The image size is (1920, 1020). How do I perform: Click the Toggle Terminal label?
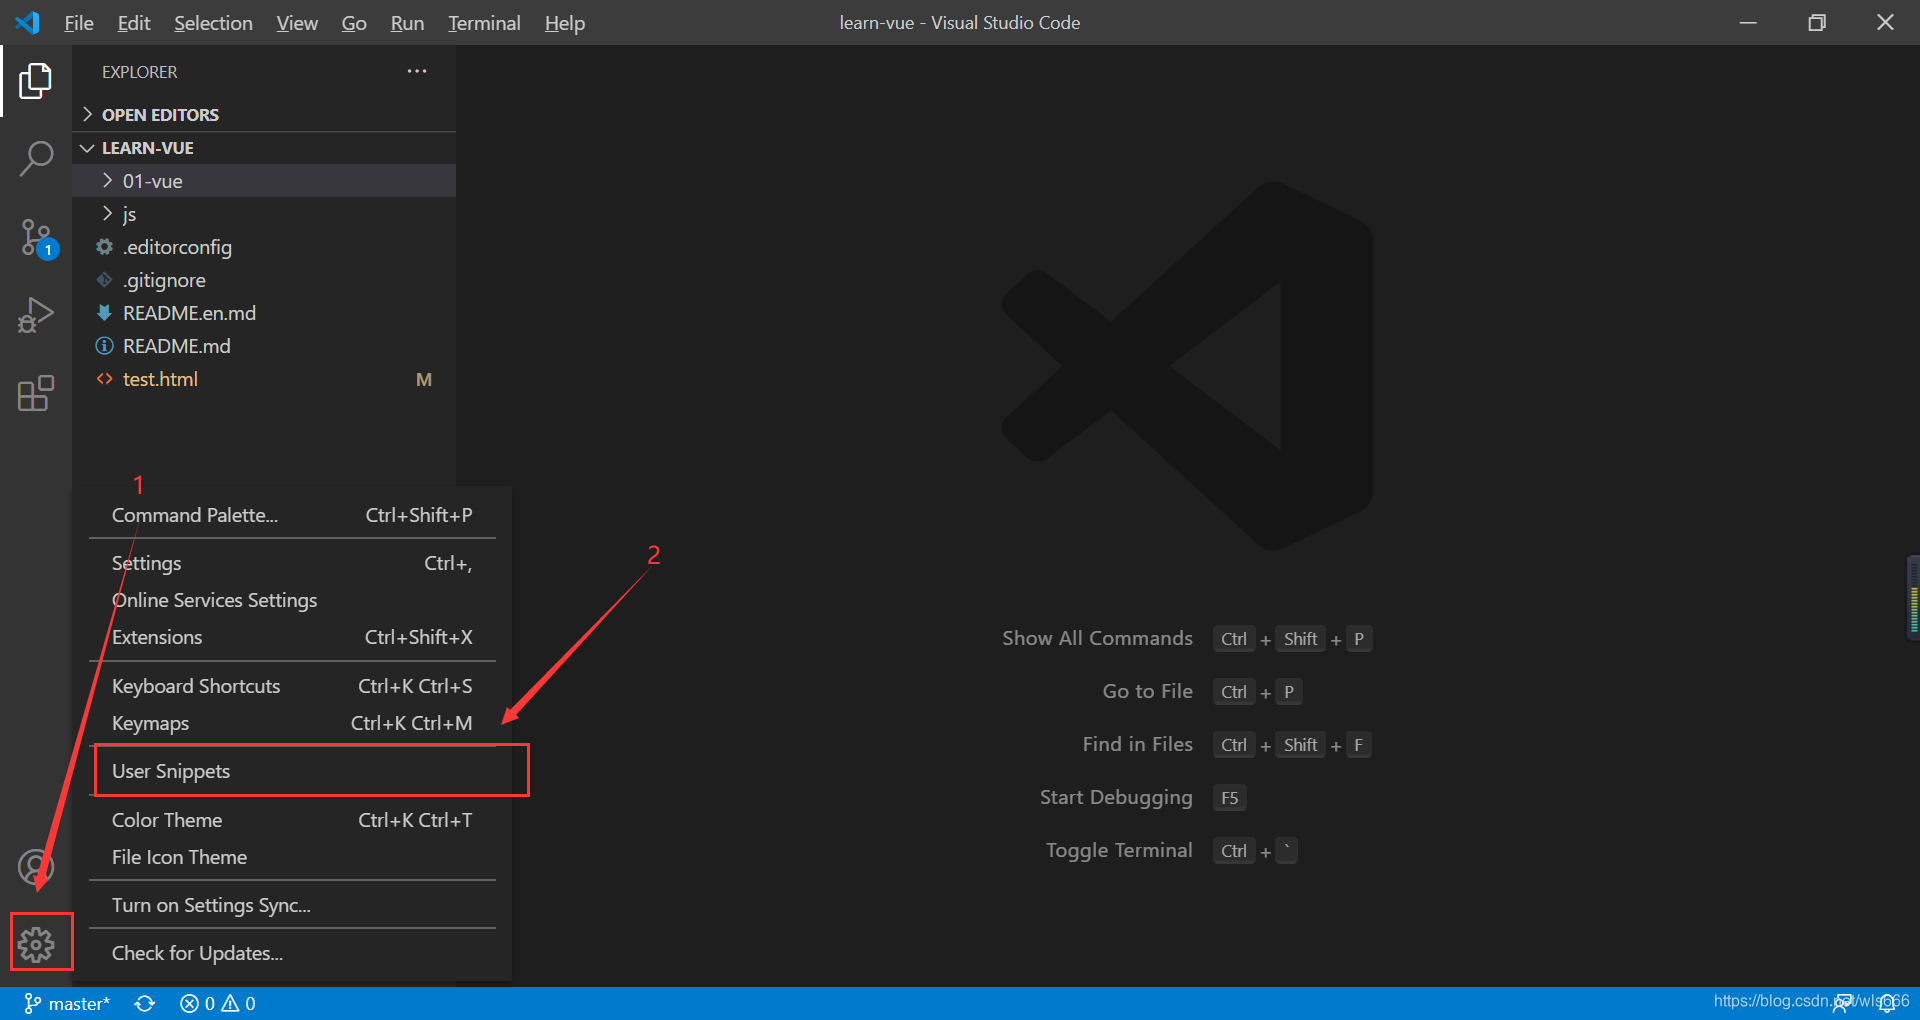coord(1119,850)
